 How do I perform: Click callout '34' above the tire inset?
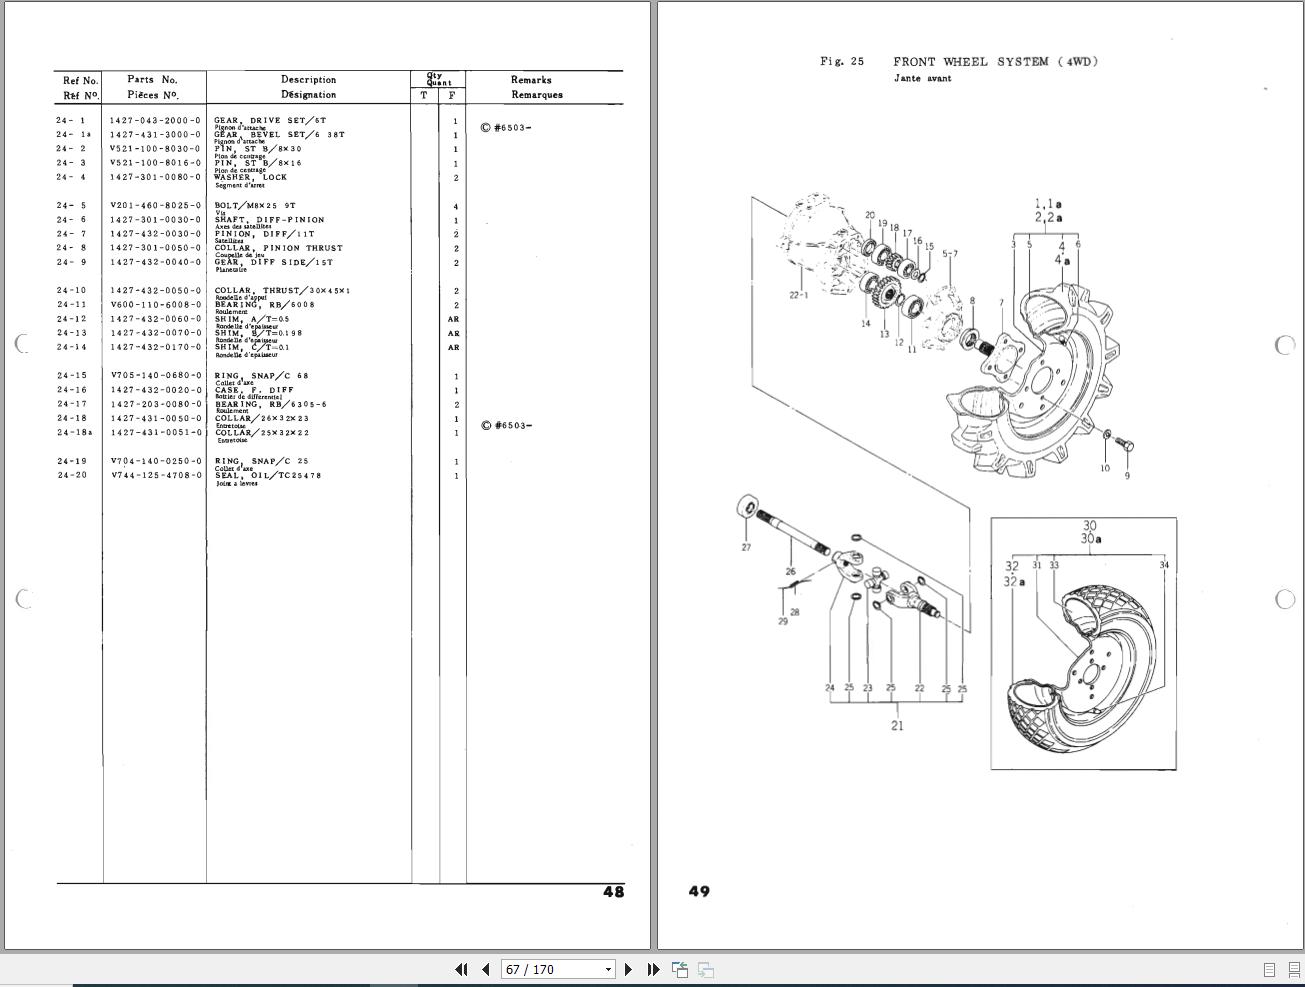1164,565
